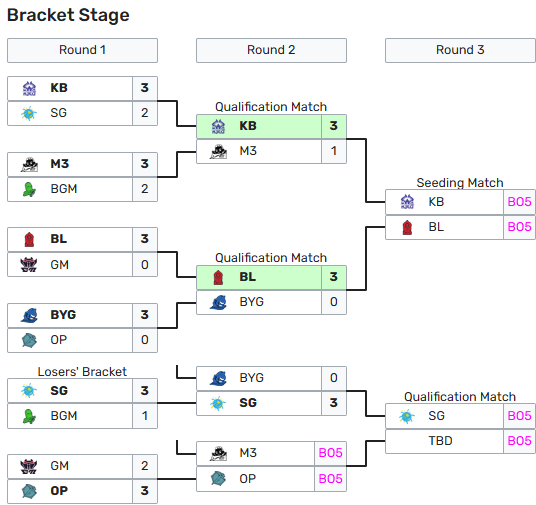
Task: Select the Round 2 header
Action: pyautogui.click(x=271, y=50)
